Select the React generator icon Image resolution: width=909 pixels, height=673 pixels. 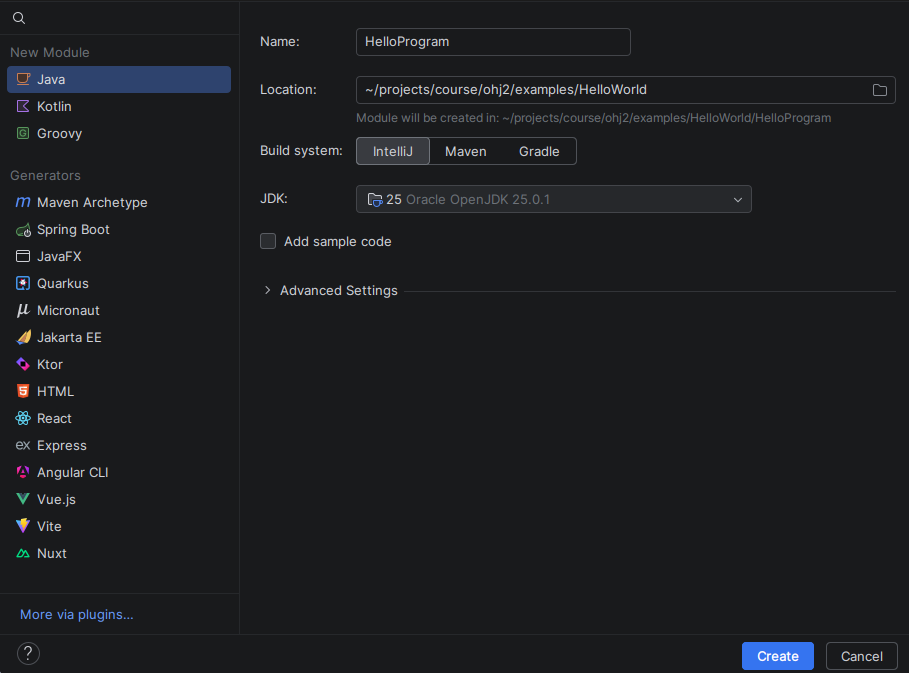[x=23, y=418]
